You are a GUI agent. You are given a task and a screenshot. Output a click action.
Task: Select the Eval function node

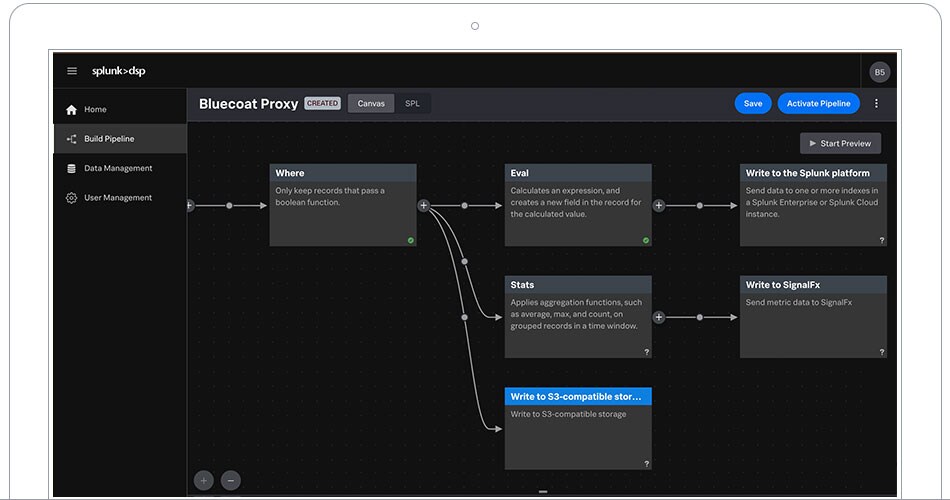coord(578,205)
